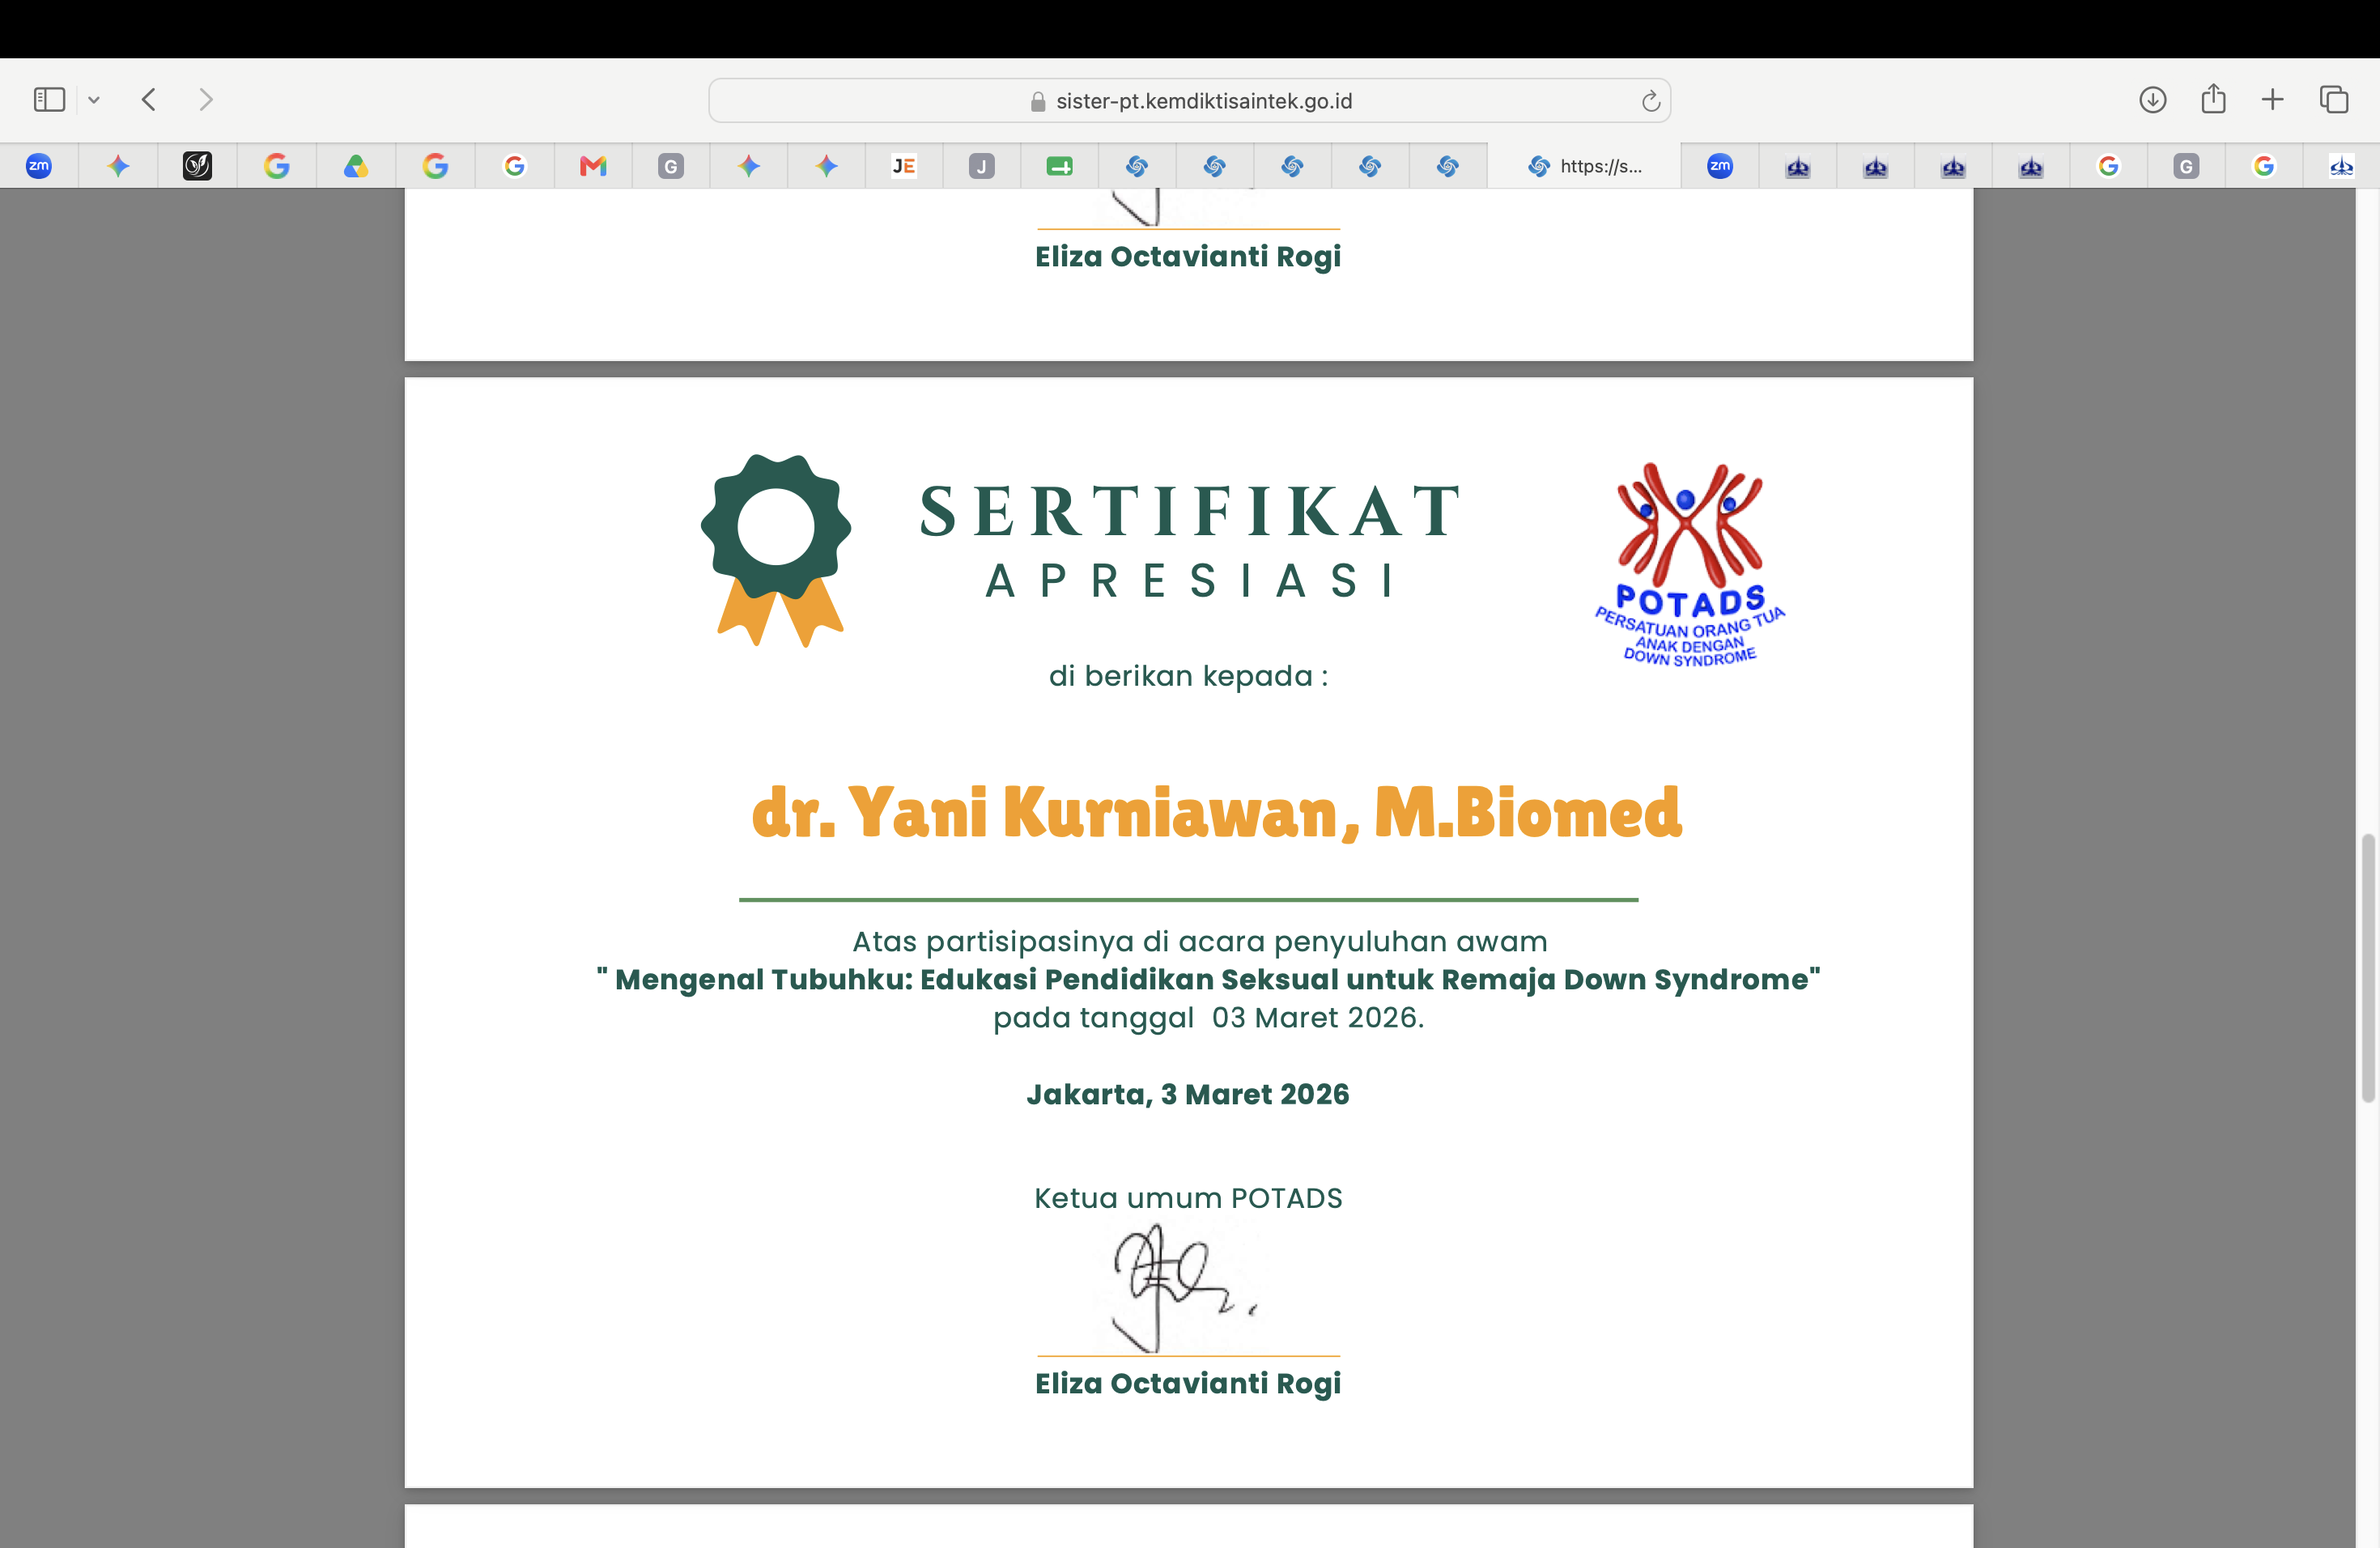Click the vertical page scrollbar thumb

coord(2368,967)
